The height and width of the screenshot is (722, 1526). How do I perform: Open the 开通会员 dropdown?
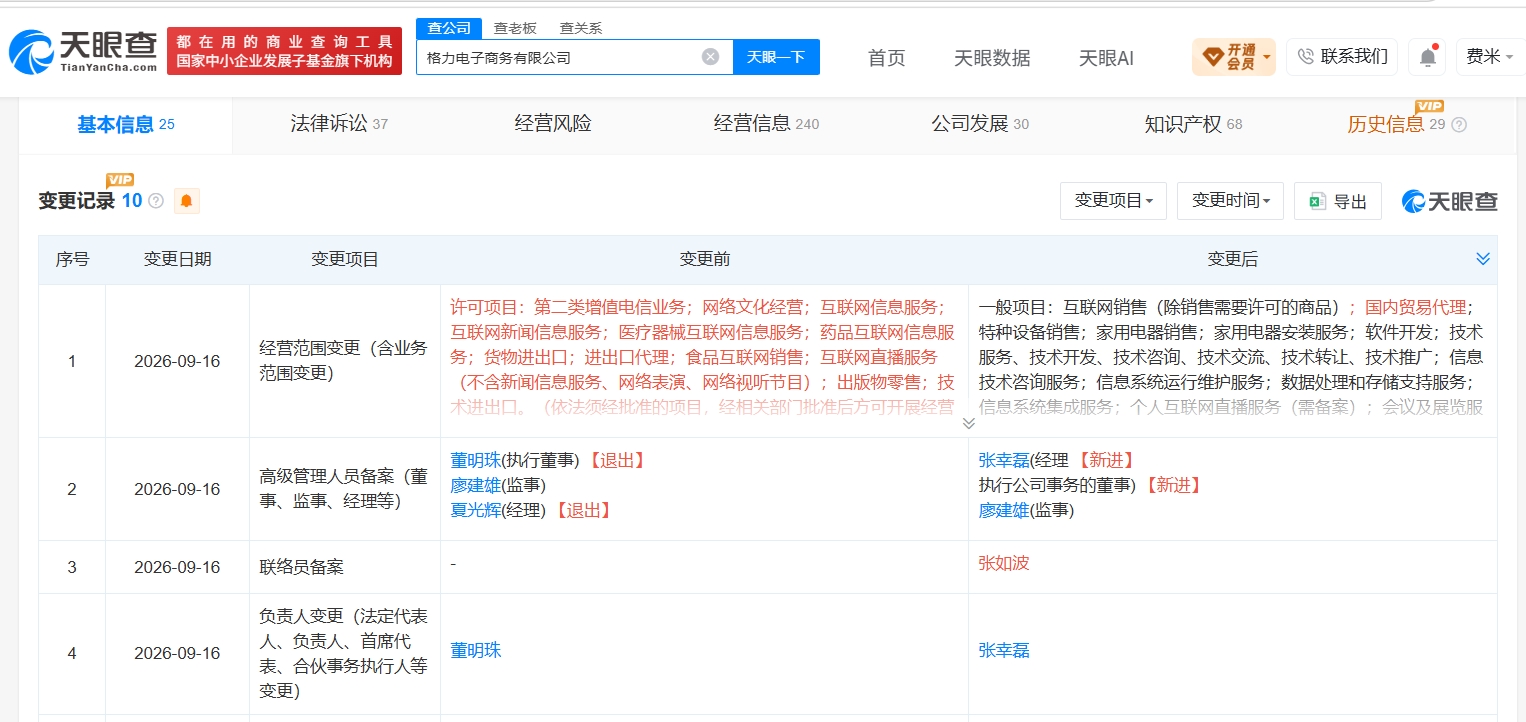pyautogui.click(x=1233, y=57)
